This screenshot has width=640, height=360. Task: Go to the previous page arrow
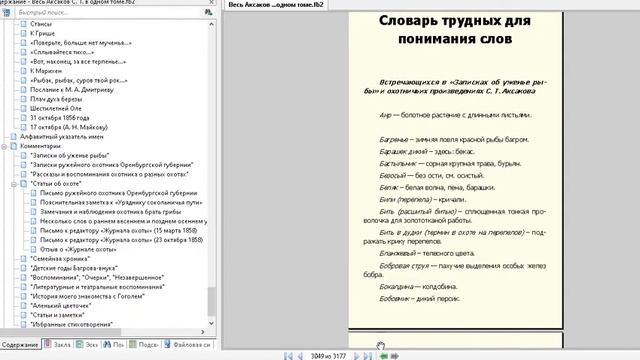300,356
